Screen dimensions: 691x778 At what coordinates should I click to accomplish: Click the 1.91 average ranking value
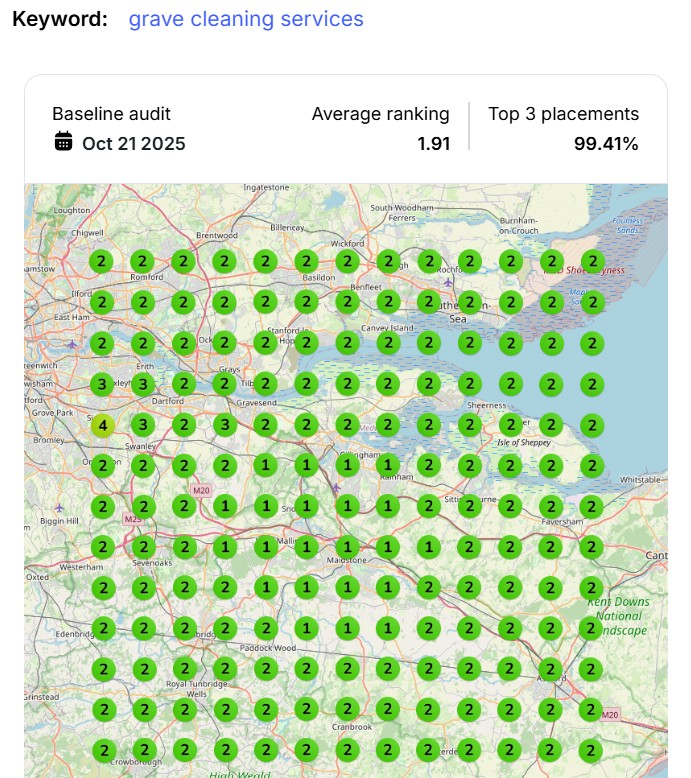433,143
